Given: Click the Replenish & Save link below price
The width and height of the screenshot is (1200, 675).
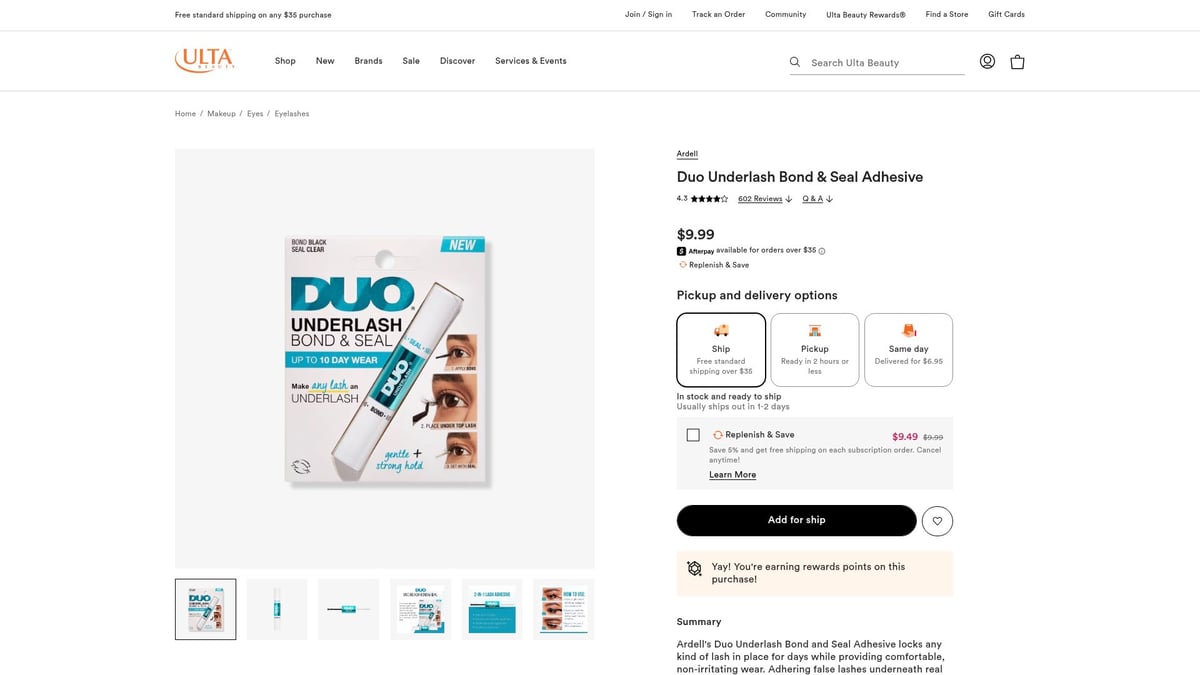Looking at the screenshot, I should 718,265.
